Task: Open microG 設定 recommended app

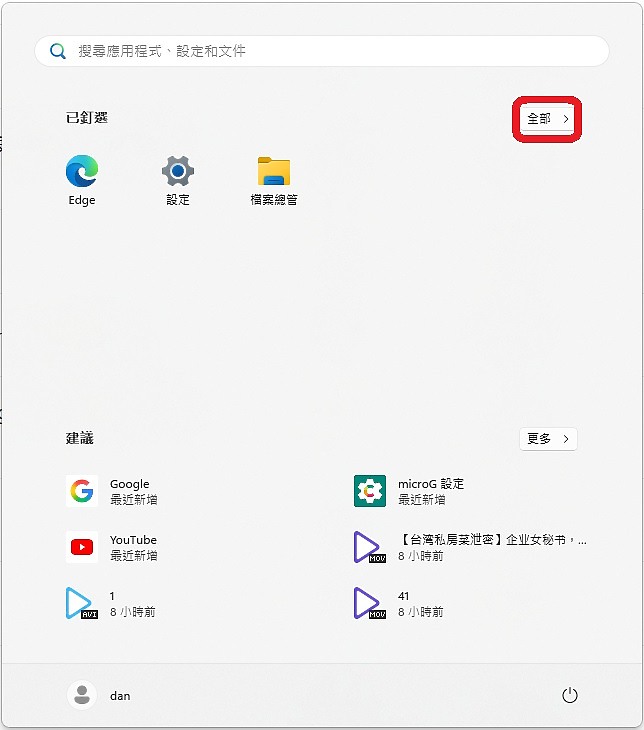Action: [409, 491]
